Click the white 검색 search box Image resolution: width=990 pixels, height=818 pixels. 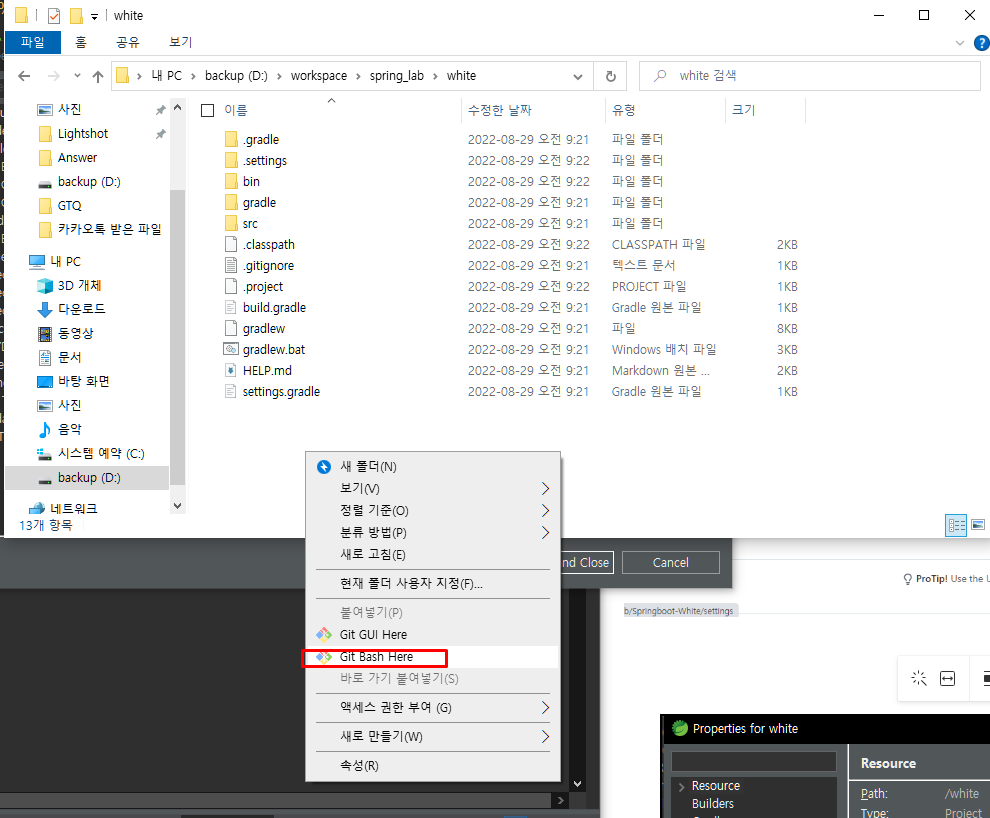tap(810, 76)
